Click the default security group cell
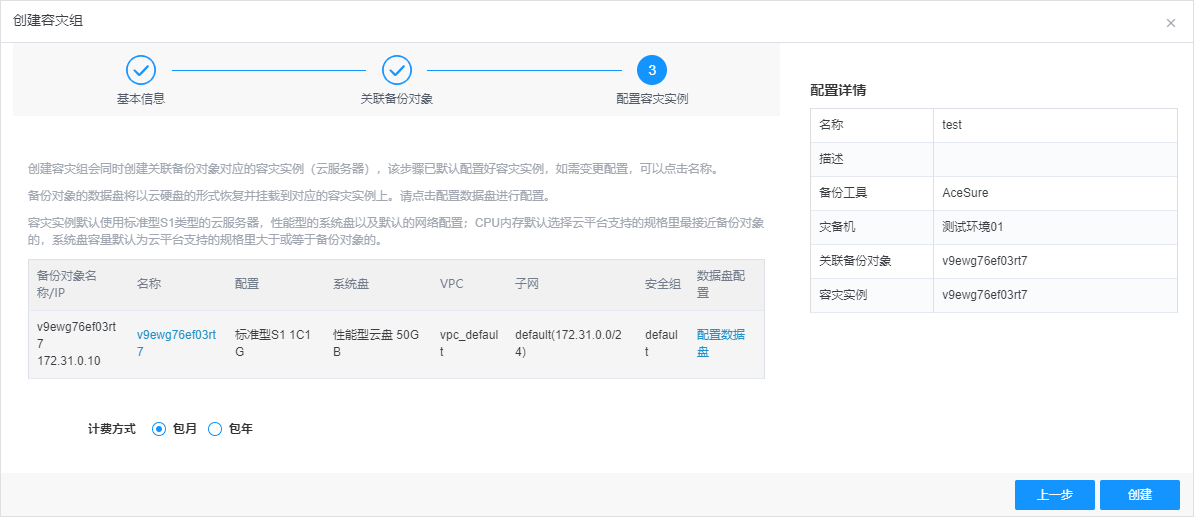 [x=663, y=343]
